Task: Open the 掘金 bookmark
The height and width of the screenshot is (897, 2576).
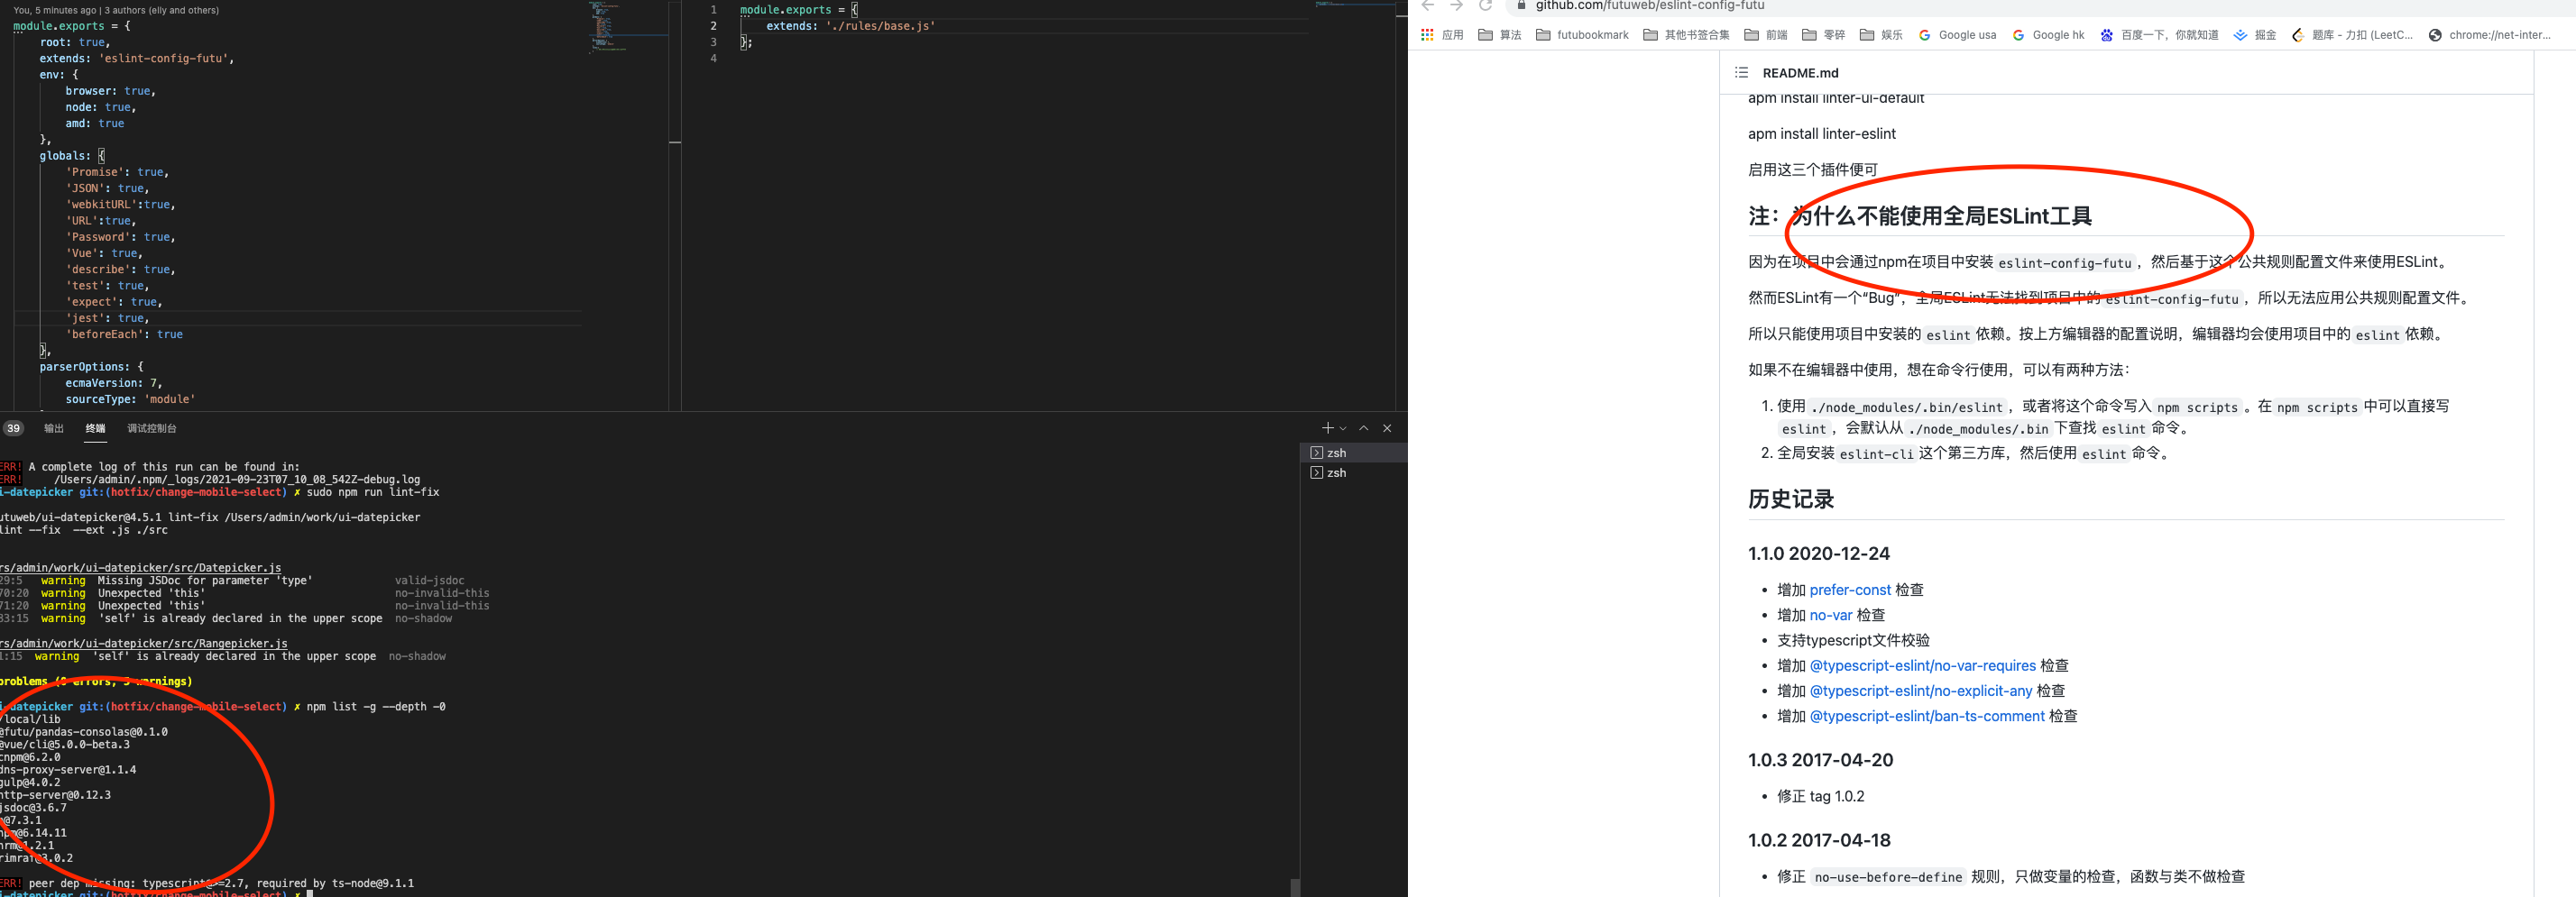Action: point(2255,35)
